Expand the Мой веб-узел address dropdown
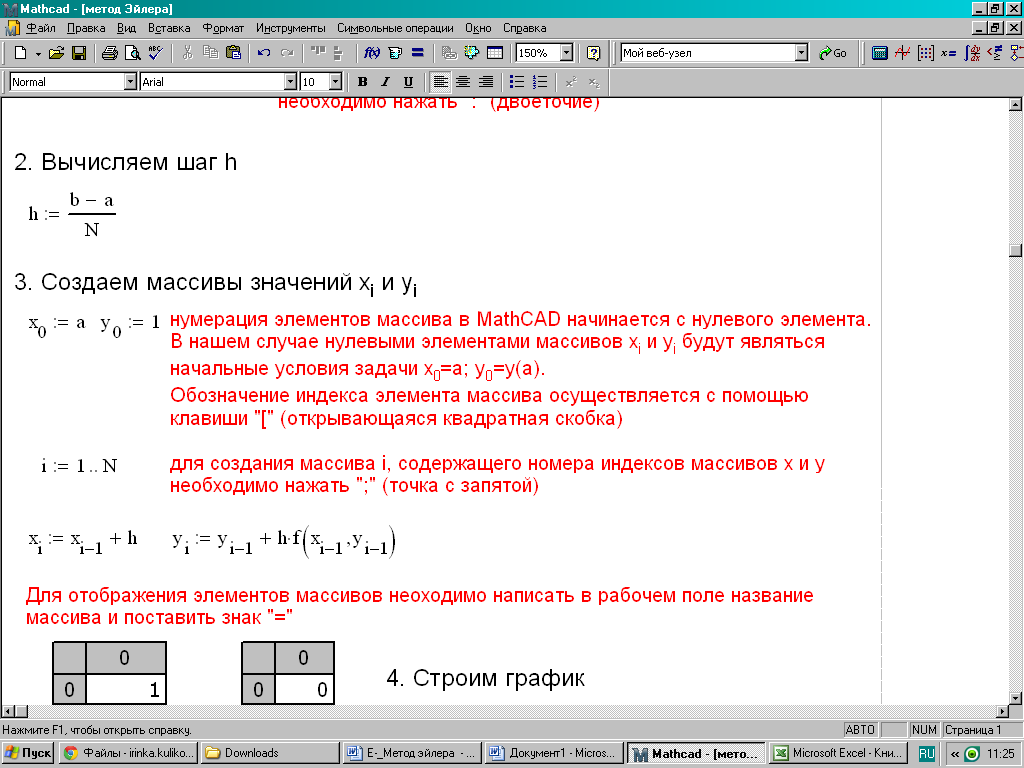 [x=802, y=53]
